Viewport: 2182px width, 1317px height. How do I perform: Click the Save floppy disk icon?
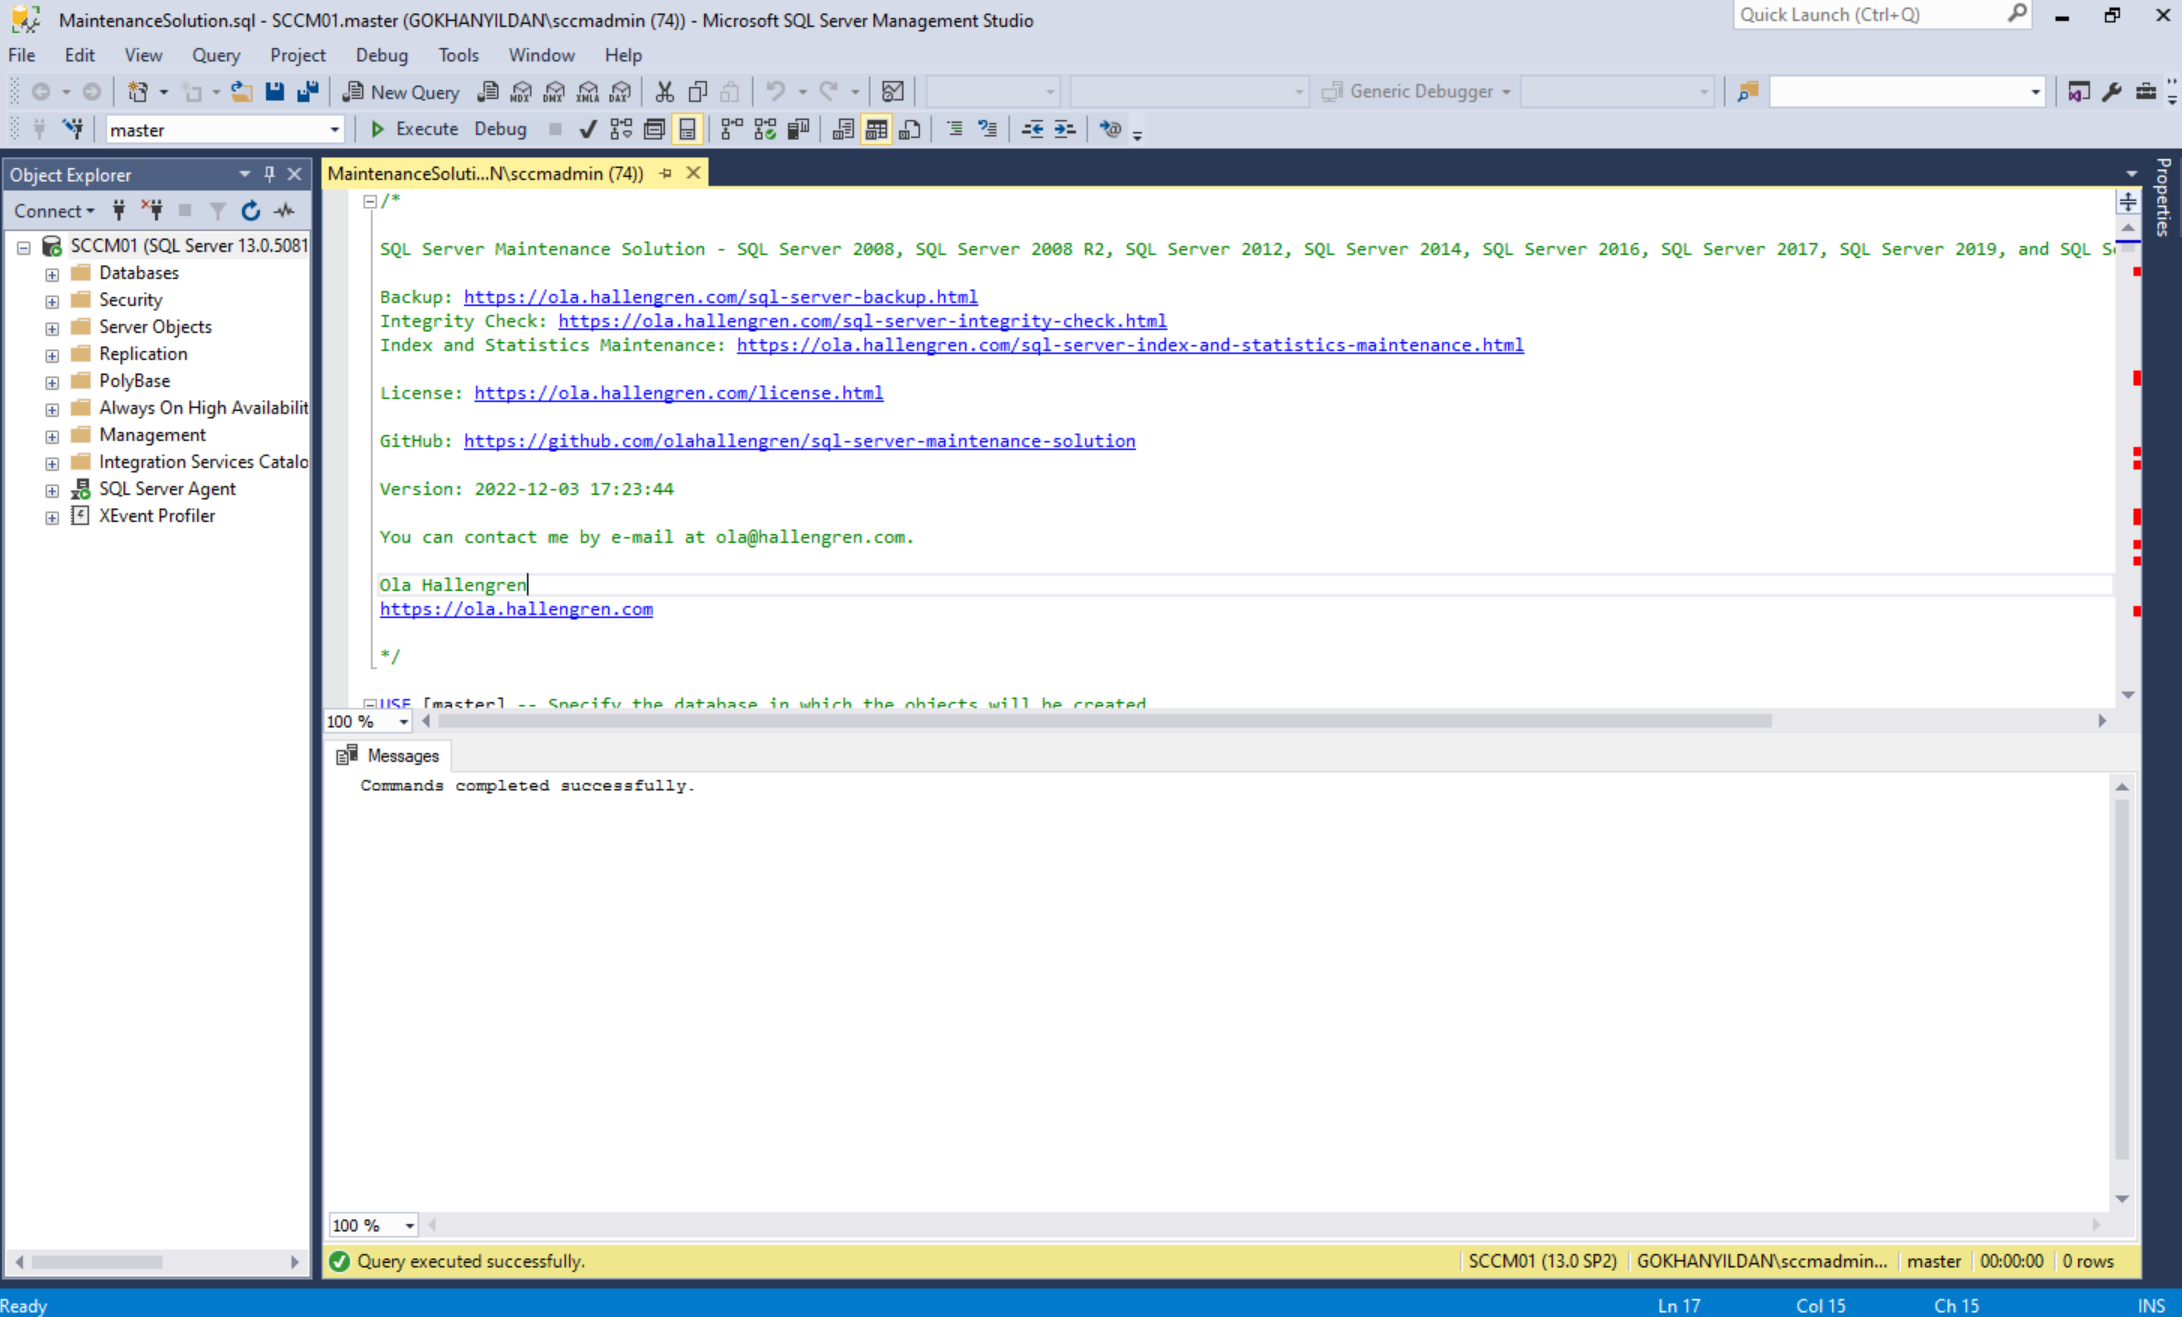coord(274,92)
